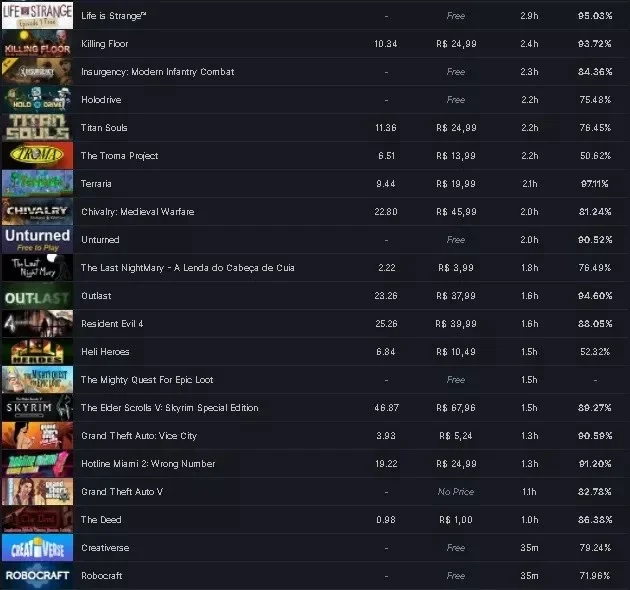The width and height of the screenshot is (630, 590).
Task: Click the Insurgency game thumbnail
Action: point(37,72)
